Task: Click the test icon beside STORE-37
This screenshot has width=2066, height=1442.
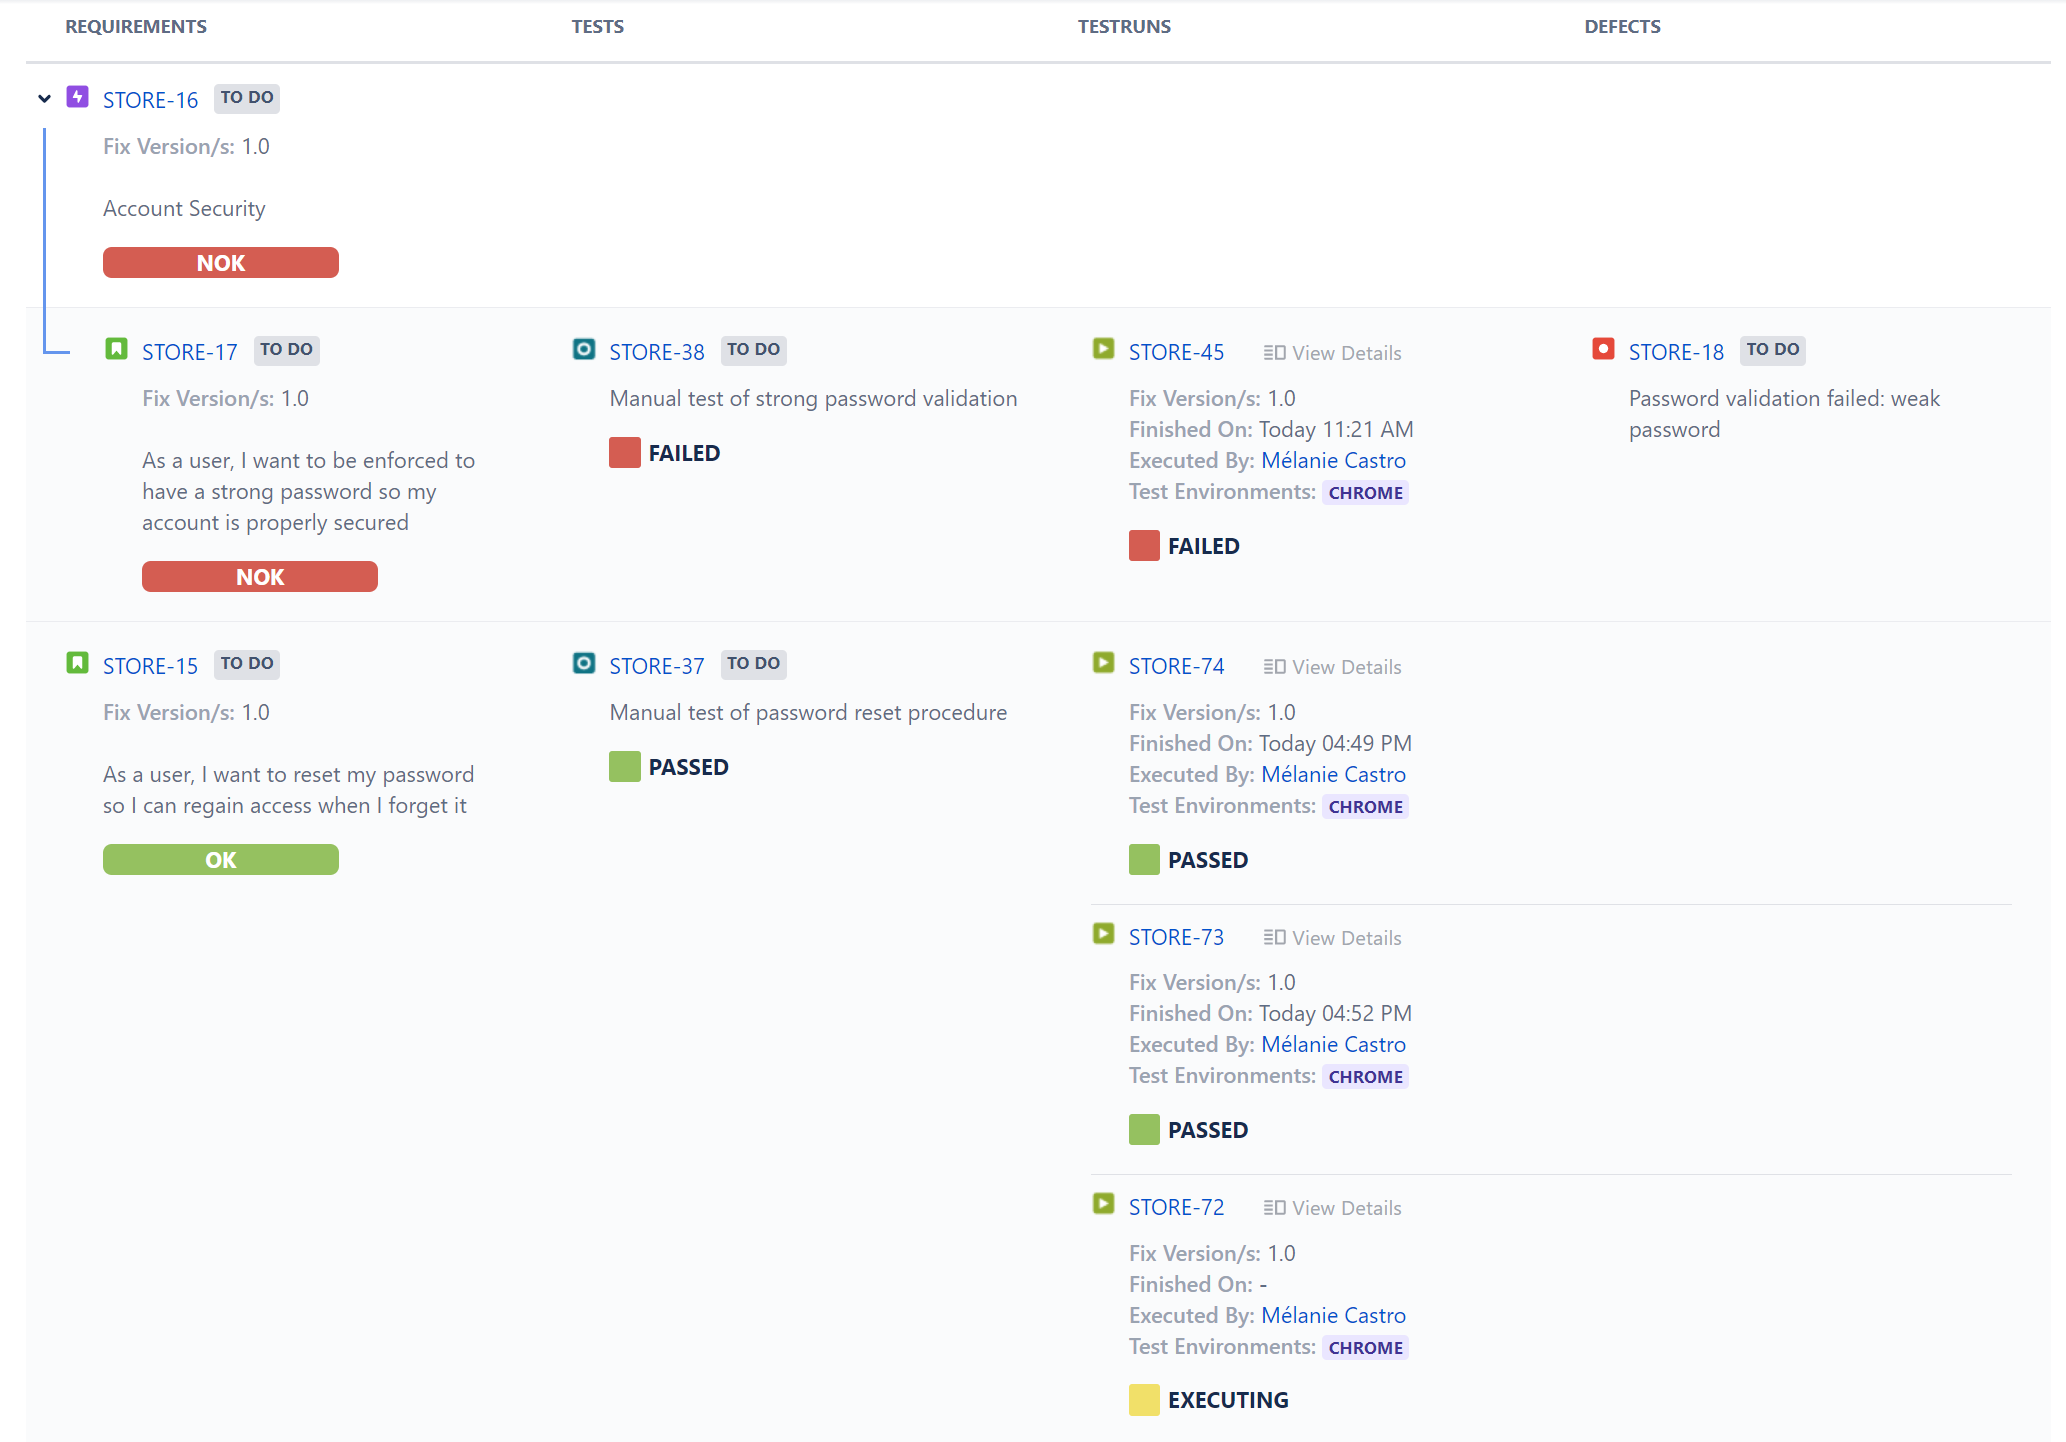Action: tap(584, 663)
